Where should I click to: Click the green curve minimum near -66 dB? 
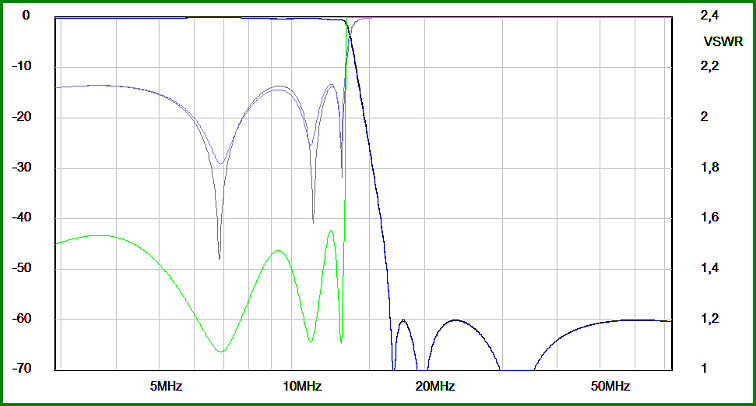[221, 351]
